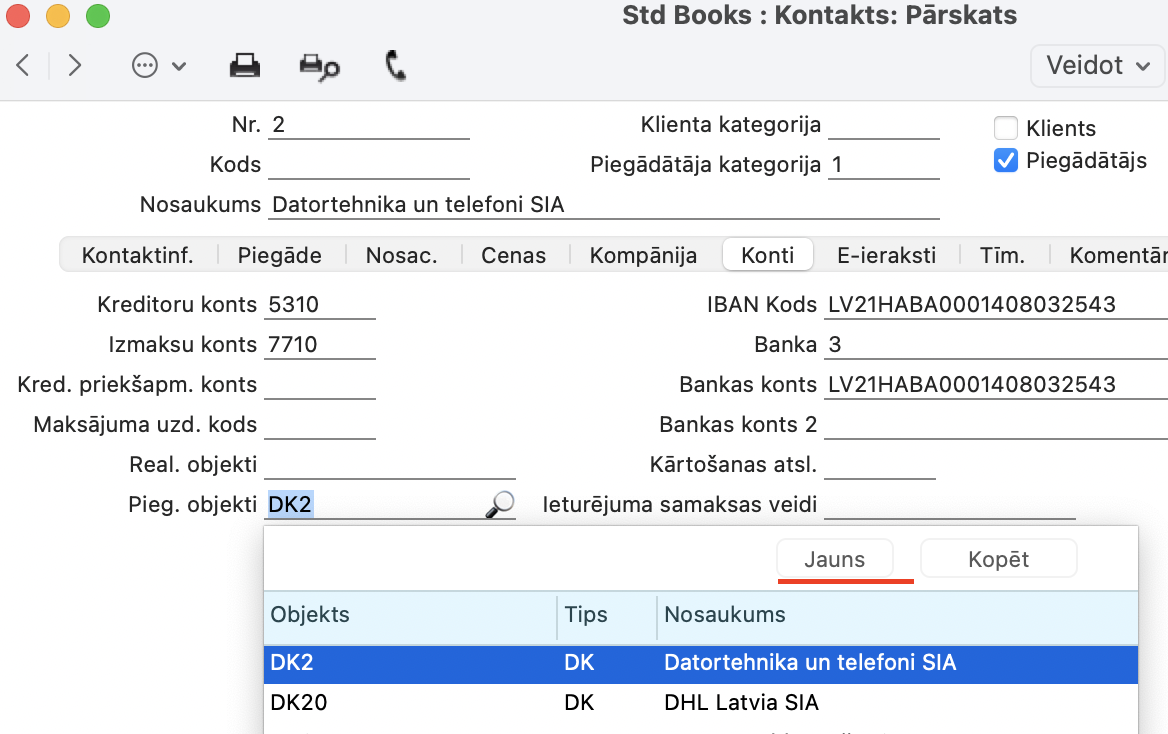Open the ellipsis actions menu
1168x734 pixels.
pos(158,66)
